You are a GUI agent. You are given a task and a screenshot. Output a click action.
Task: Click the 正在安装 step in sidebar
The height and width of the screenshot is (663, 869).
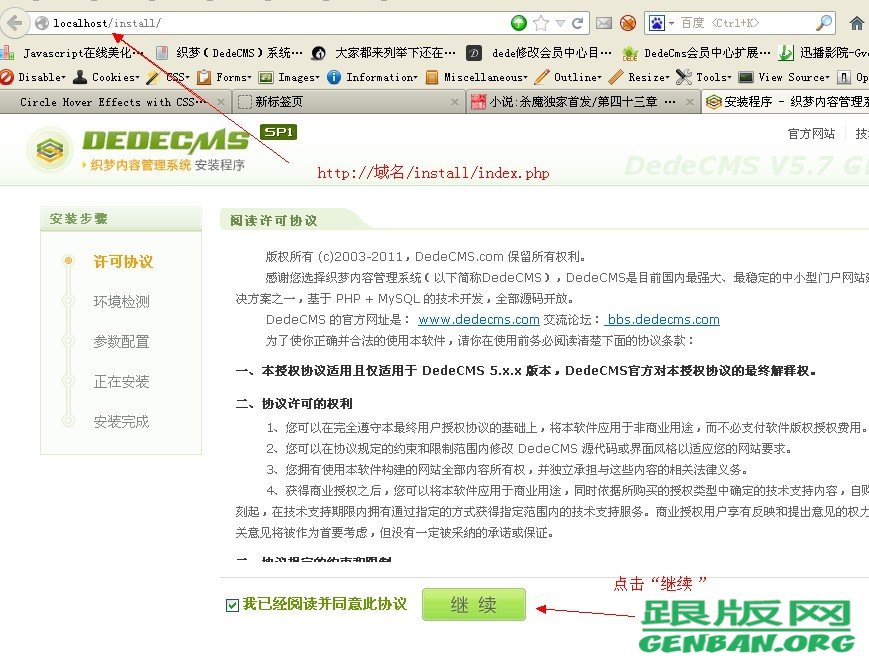tap(121, 381)
